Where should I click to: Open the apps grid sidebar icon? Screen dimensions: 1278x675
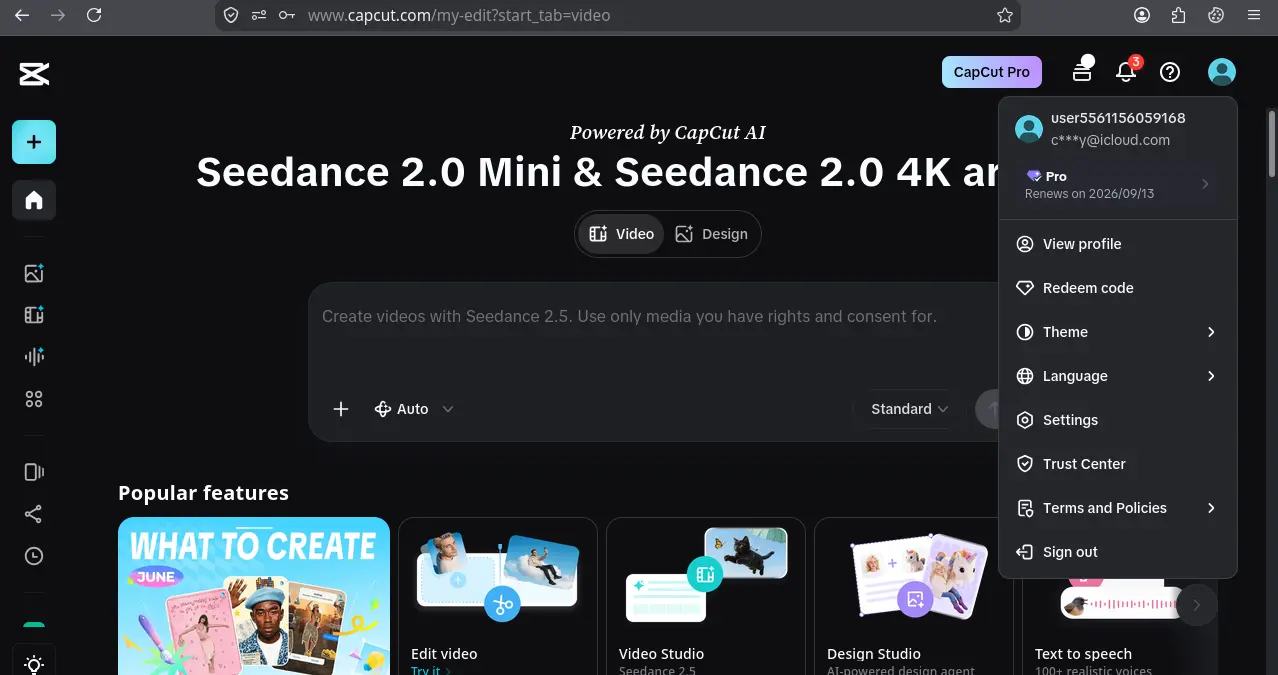point(34,399)
